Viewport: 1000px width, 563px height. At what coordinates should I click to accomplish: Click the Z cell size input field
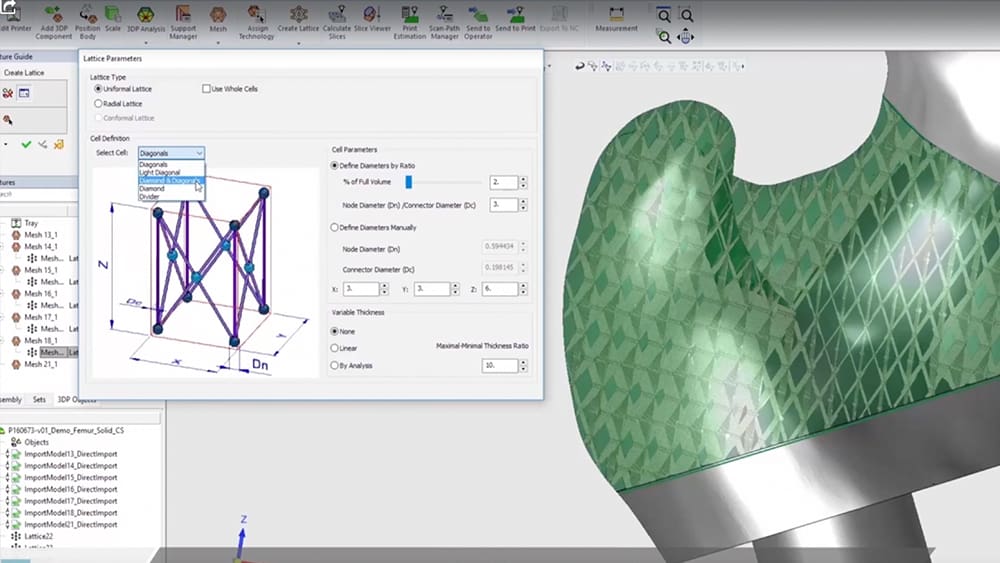(x=500, y=289)
